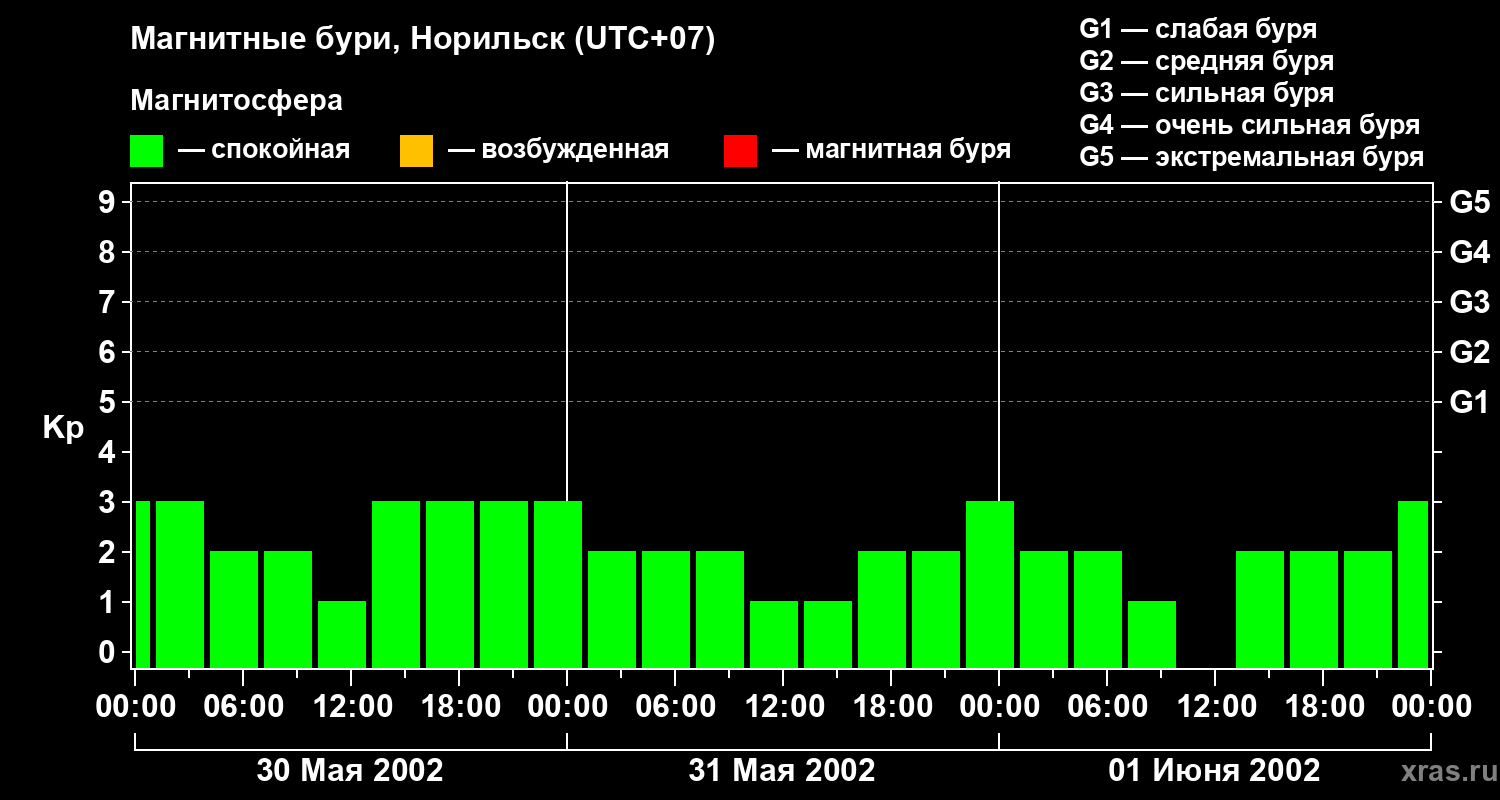Click the right-axis 'G5' label
The image size is (1500, 800).
pos(1470,202)
